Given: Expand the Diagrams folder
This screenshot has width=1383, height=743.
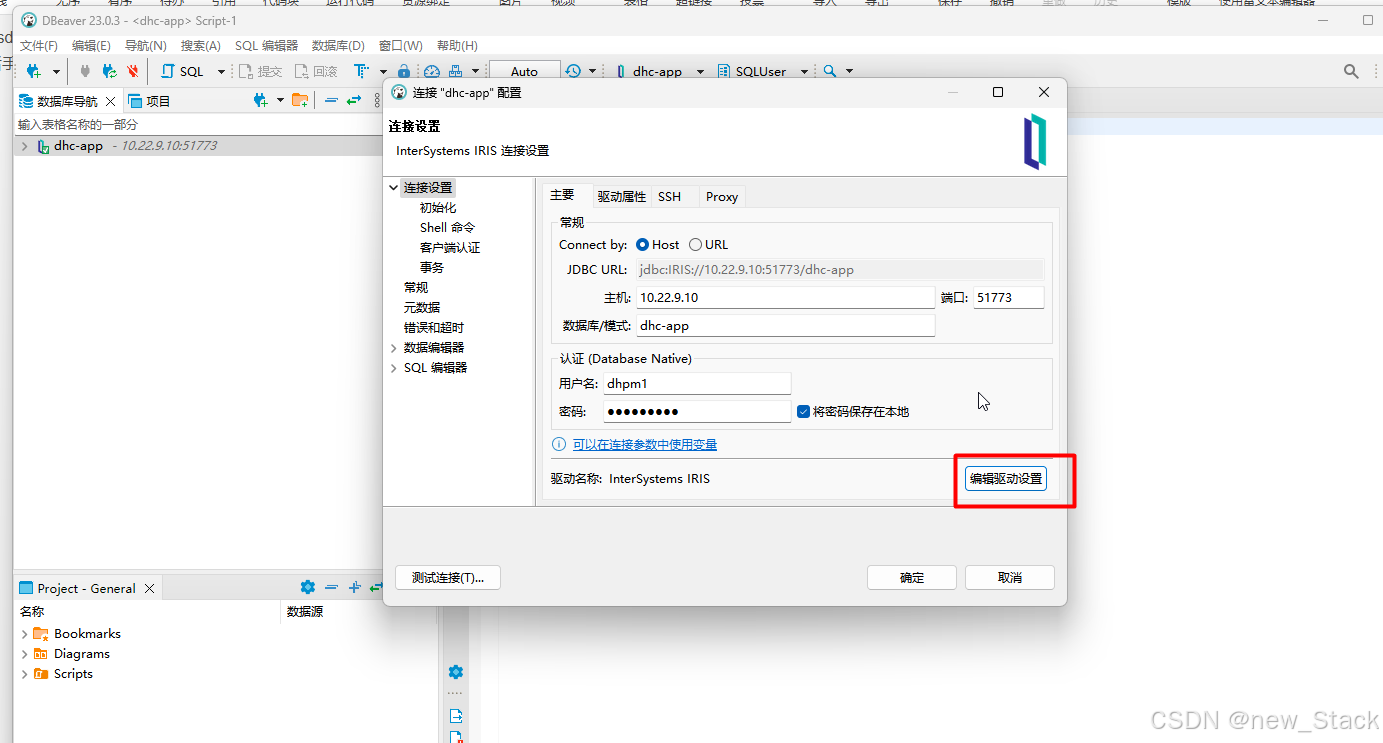Looking at the screenshot, I should click(24, 654).
